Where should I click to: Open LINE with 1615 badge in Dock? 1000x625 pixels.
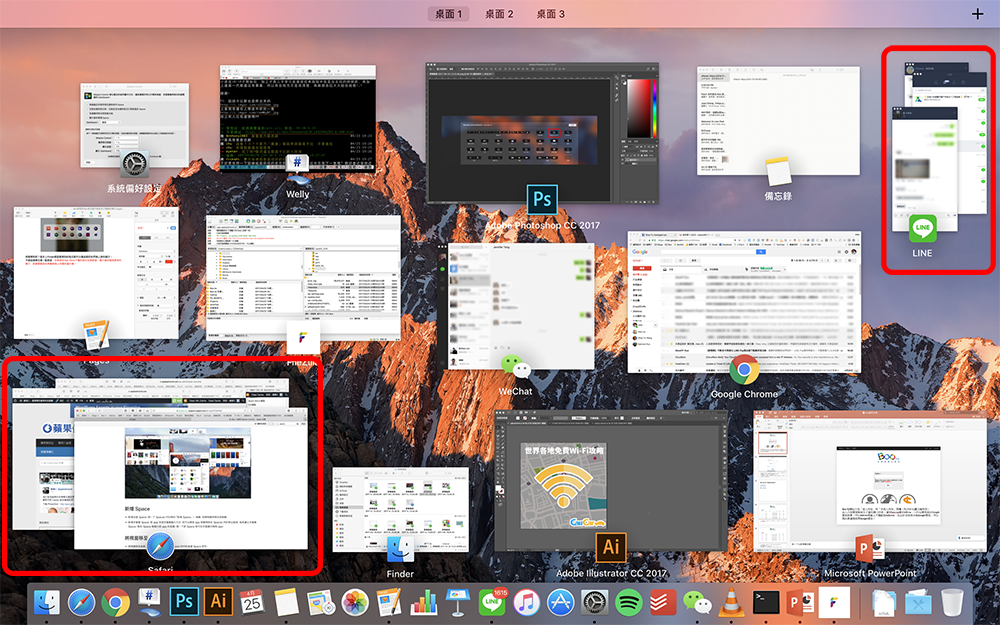click(x=492, y=602)
